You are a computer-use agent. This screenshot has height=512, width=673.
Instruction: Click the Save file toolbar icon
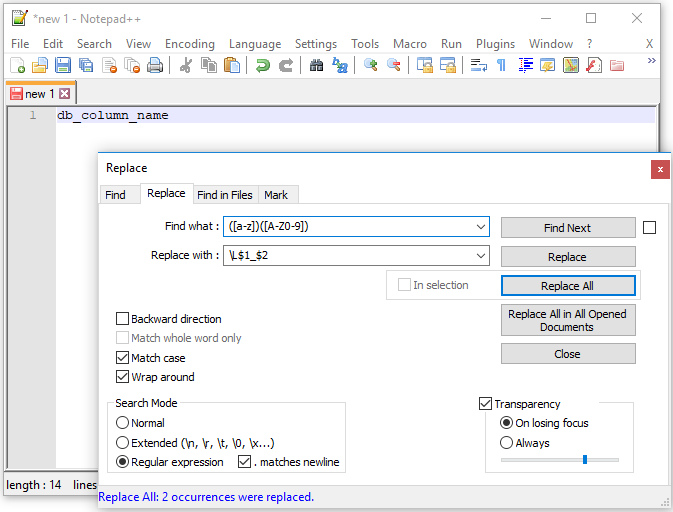coord(63,65)
